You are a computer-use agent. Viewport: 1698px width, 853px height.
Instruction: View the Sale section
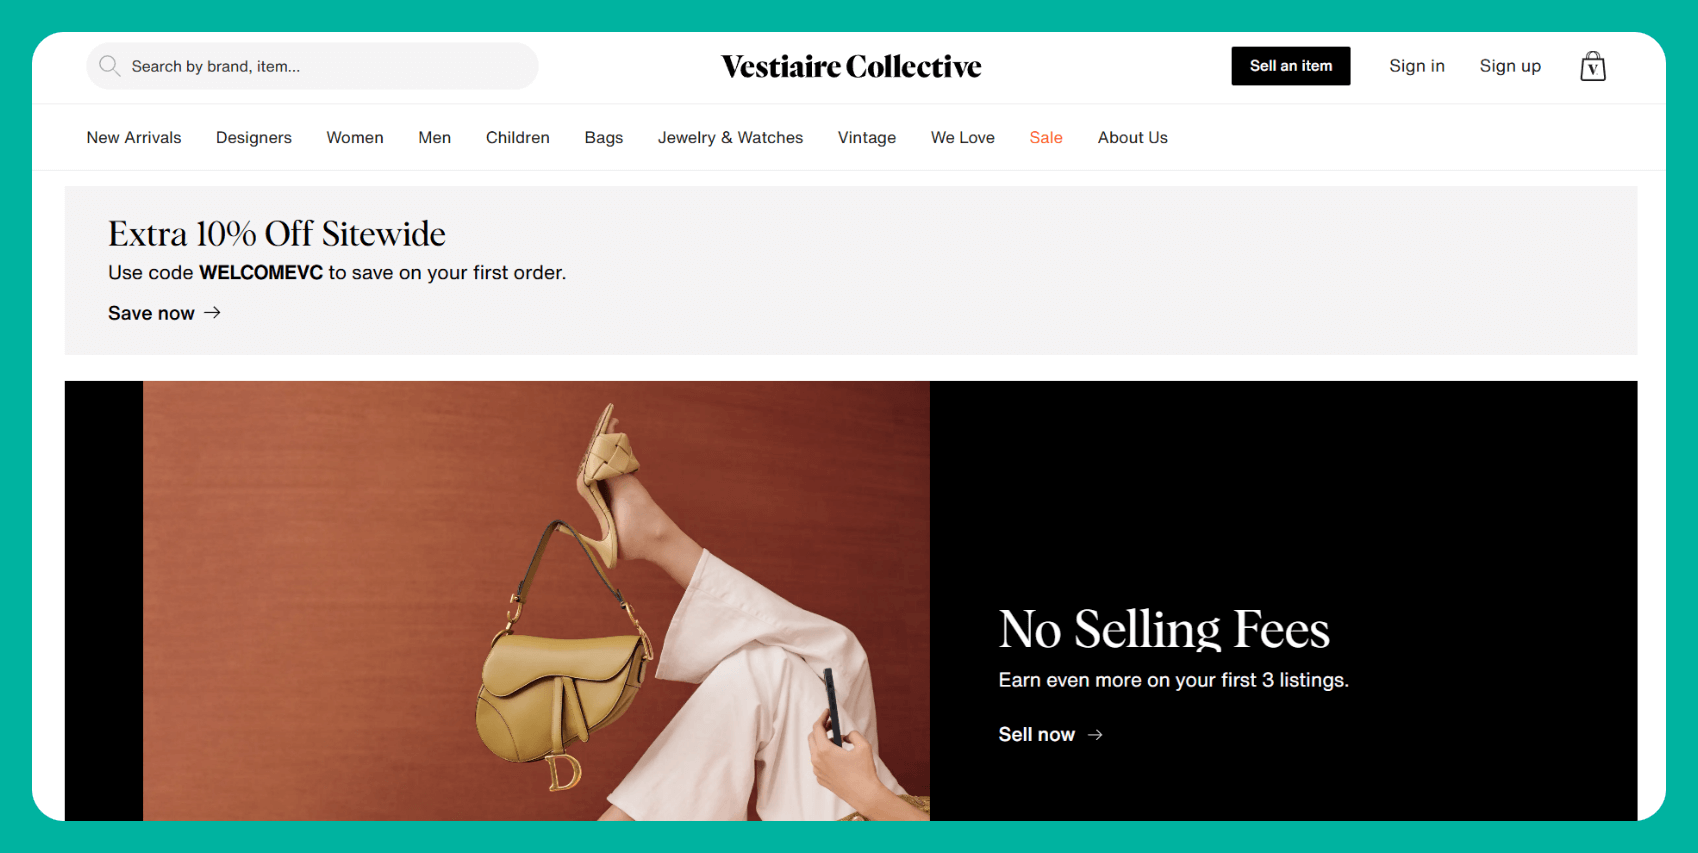[1046, 137]
